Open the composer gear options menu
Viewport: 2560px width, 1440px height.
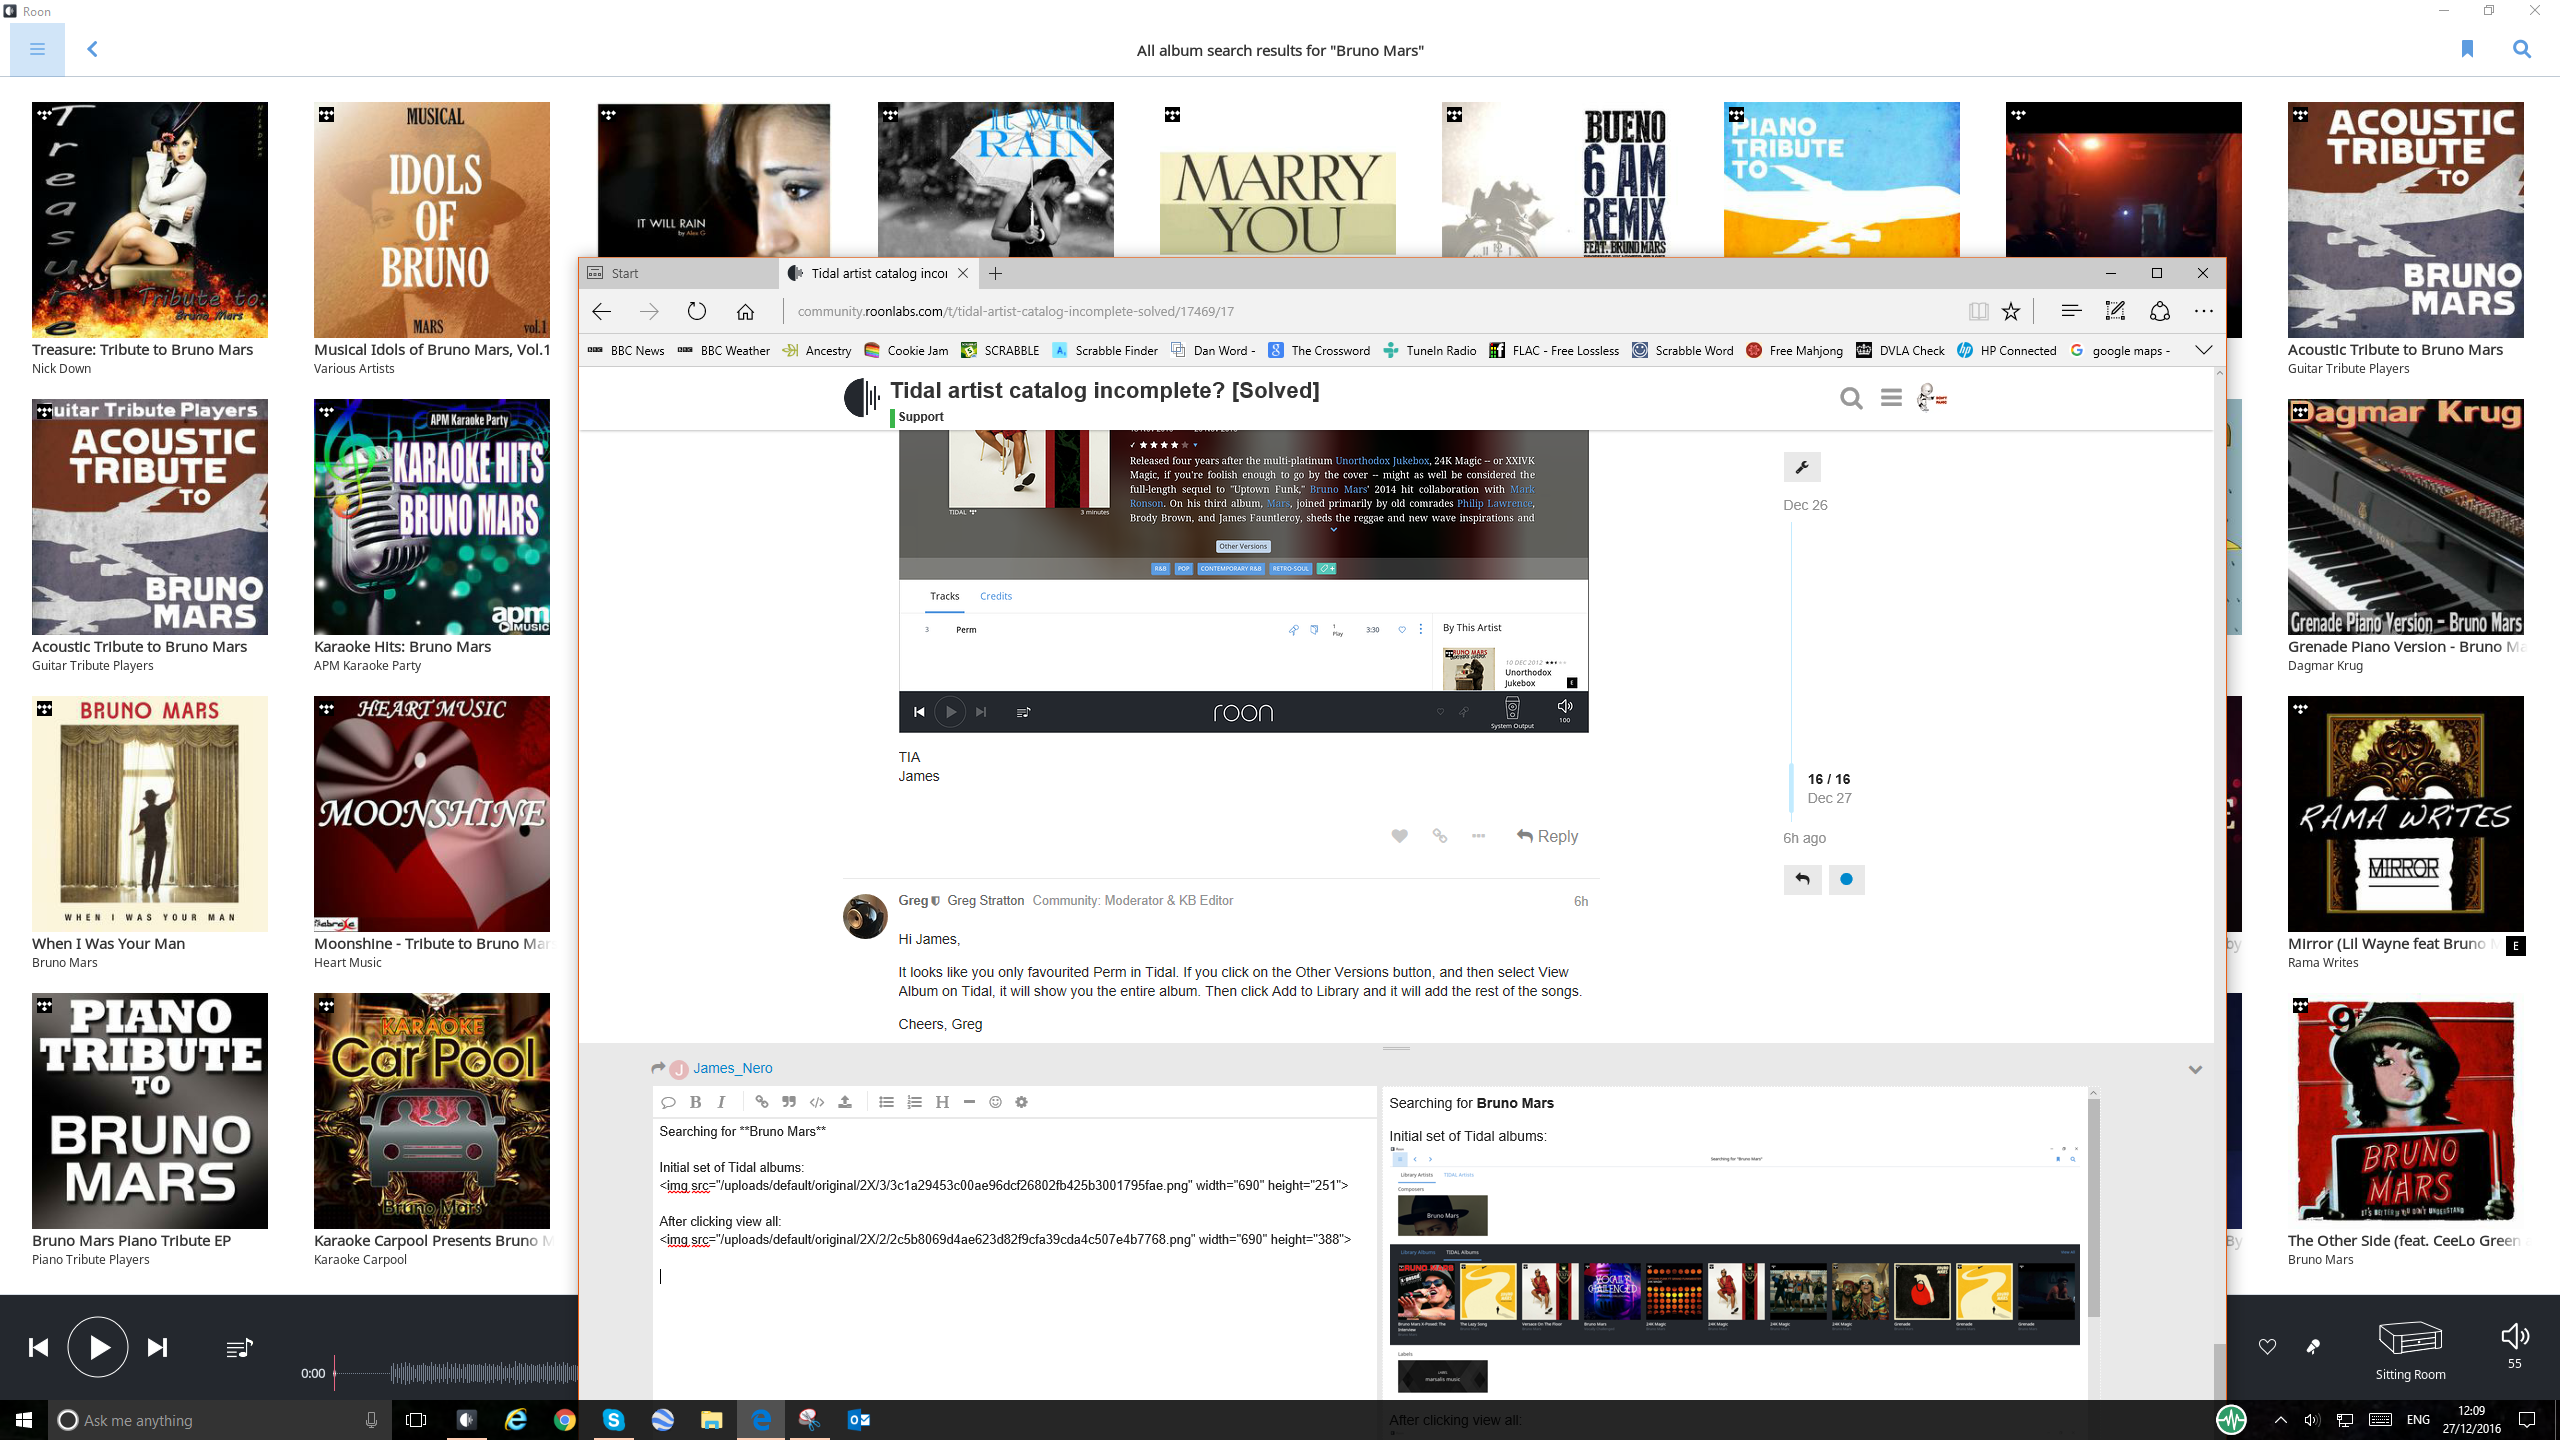[x=1021, y=1102]
